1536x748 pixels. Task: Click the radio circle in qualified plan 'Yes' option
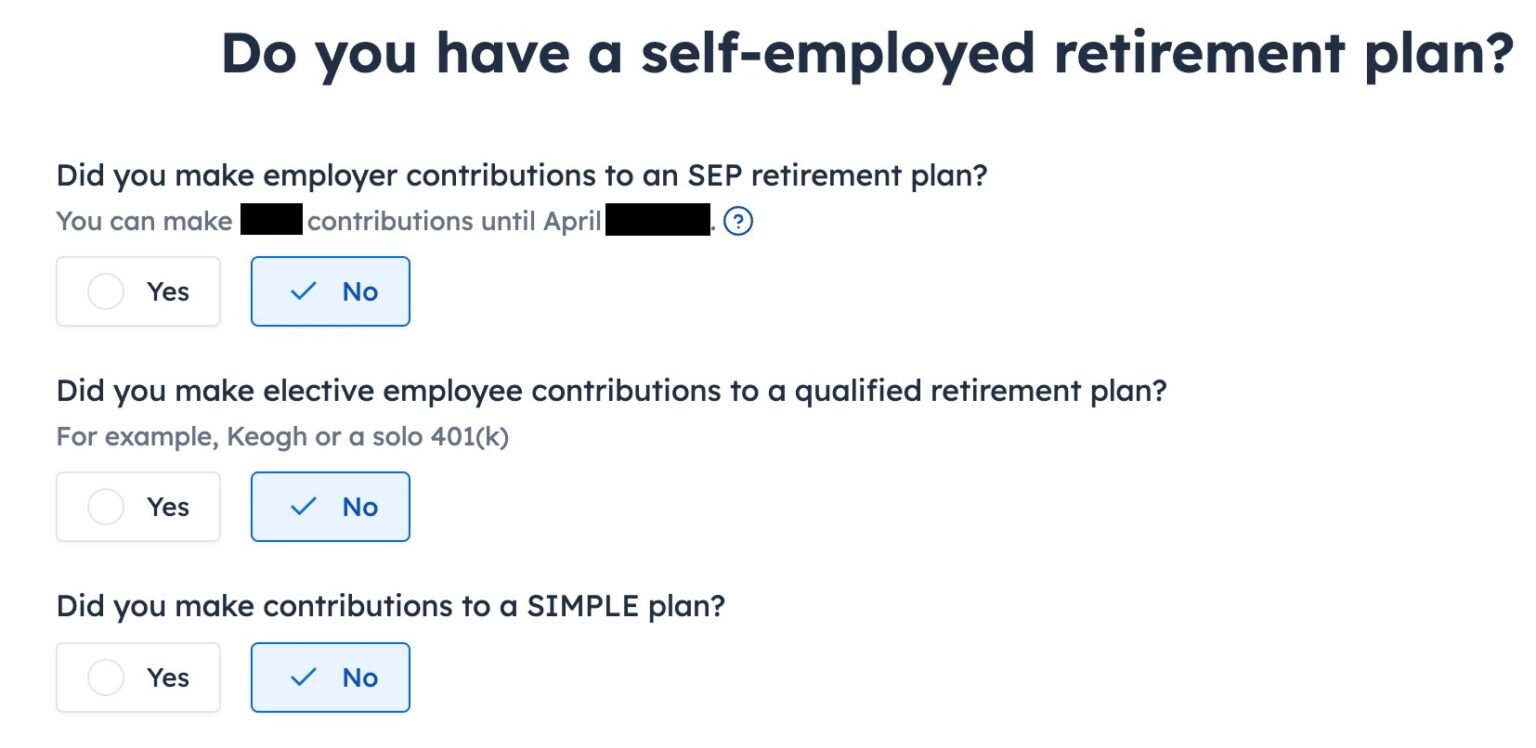pos(106,506)
